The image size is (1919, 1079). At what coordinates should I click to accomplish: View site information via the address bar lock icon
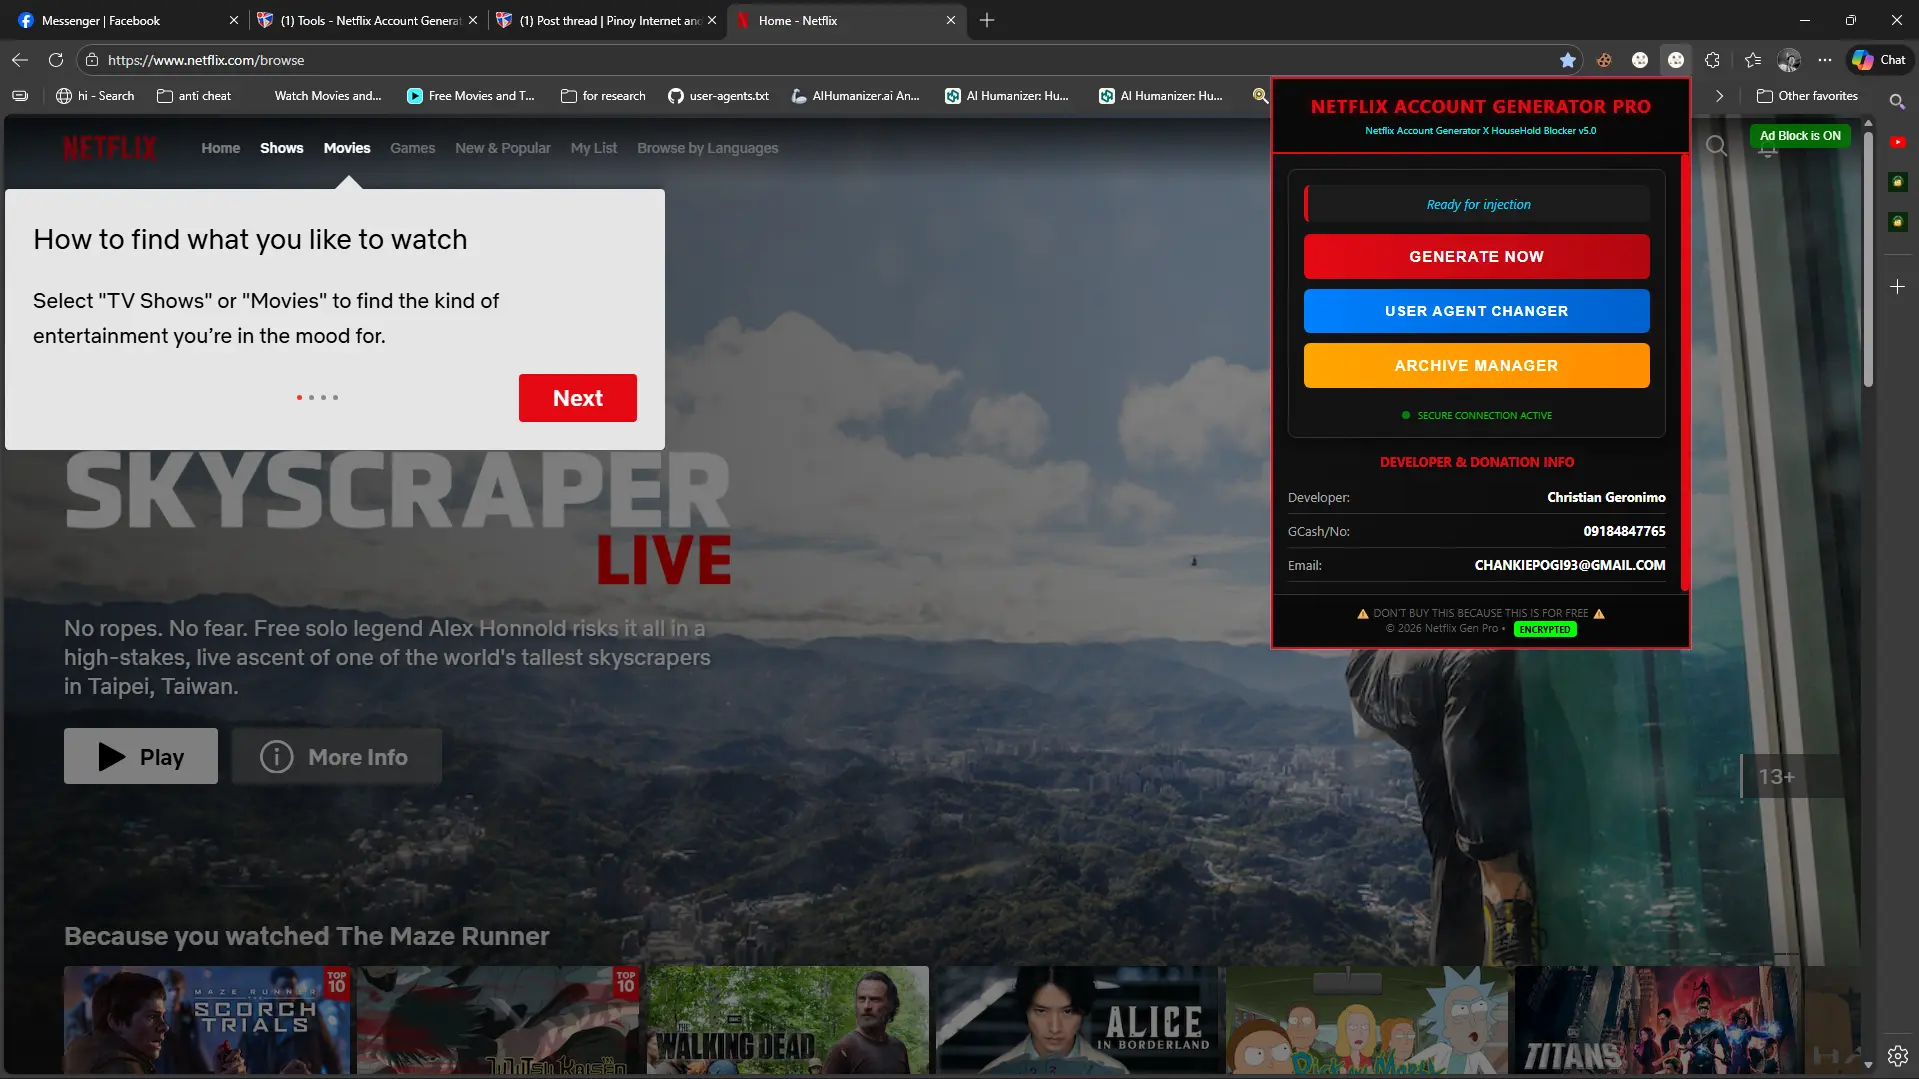click(x=92, y=60)
